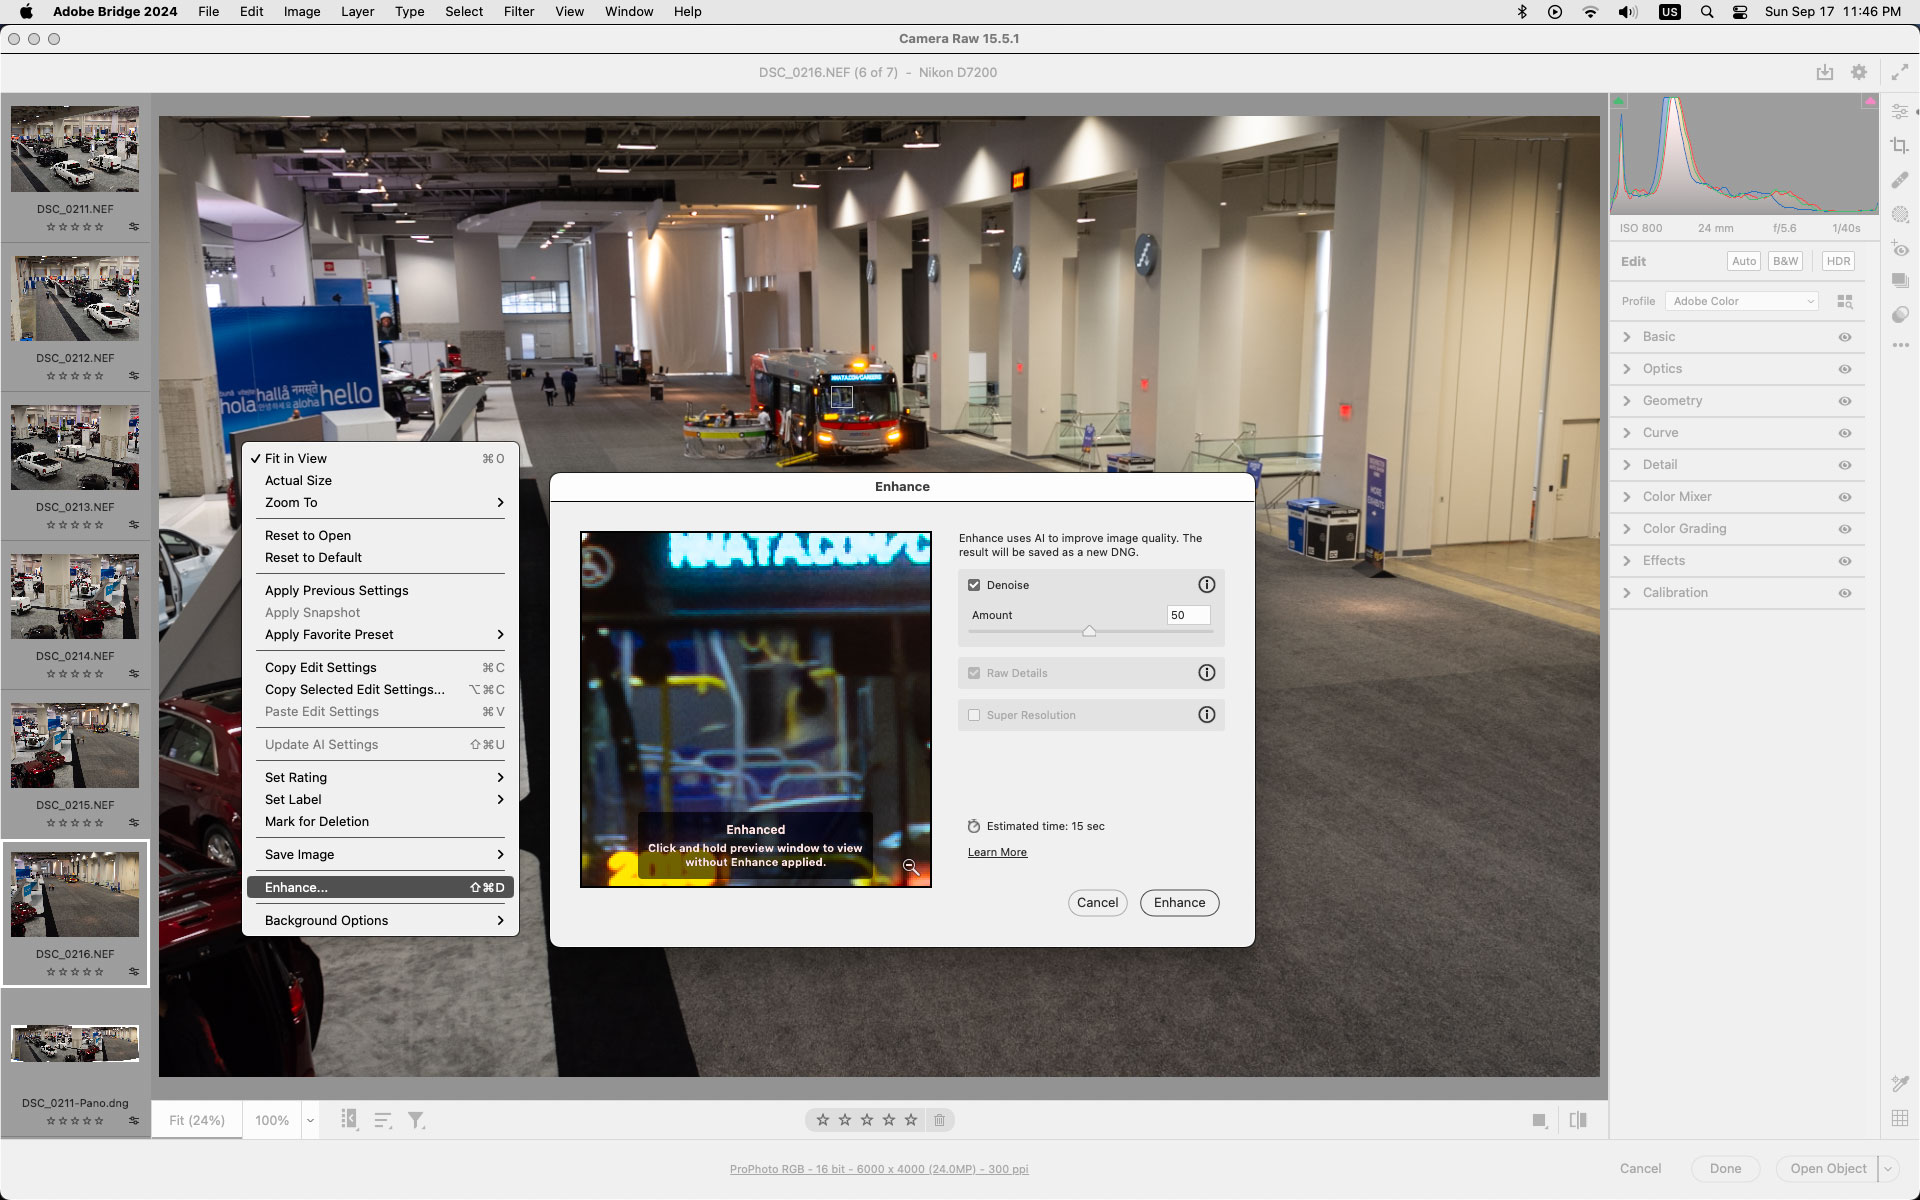Open the sort order icon in bottom toolbar
The image size is (1920, 1200).
tap(382, 1120)
